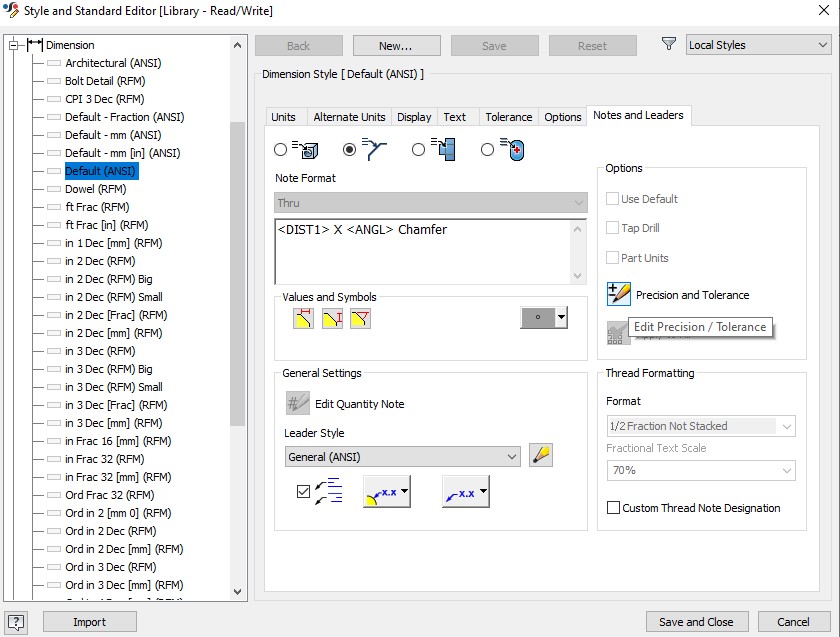Switch to the Options tab
Viewport: 840px width, 637px height.
[x=562, y=117]
